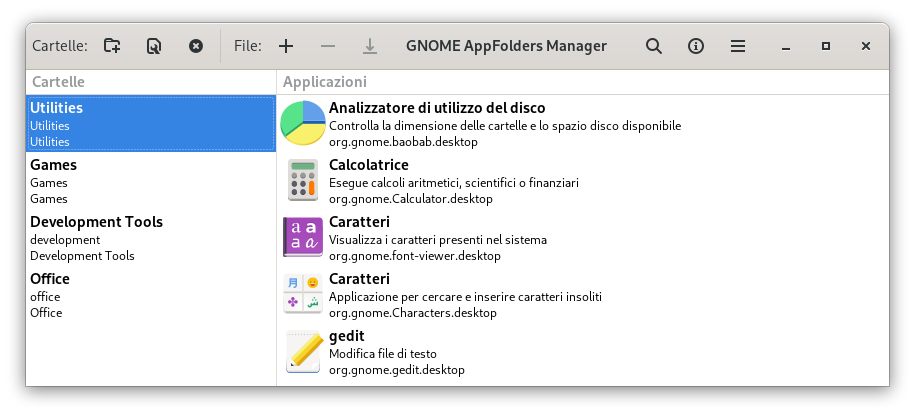Viewport: 915px width, 415px height.
Task: Click org.gnome.Calculator.desktop file name
Action: [411, 199]
